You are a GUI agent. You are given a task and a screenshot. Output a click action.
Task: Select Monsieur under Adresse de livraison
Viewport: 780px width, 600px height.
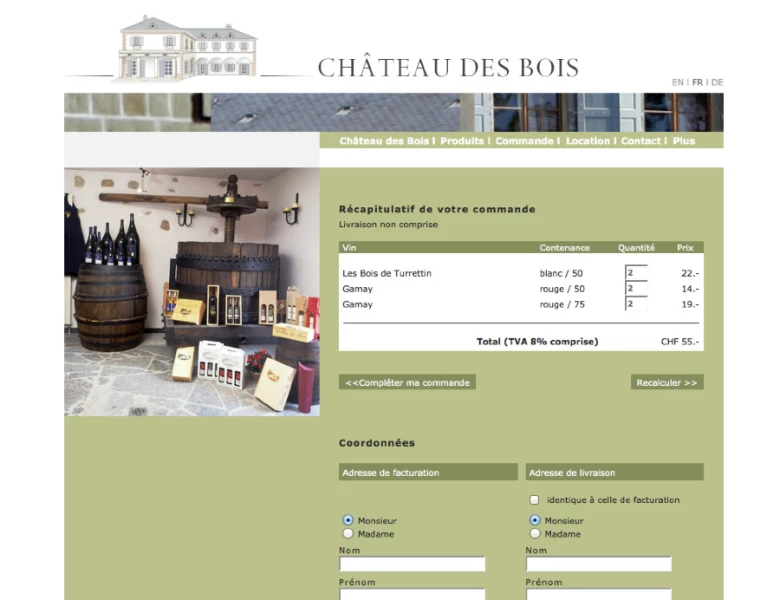tap(535, 520)
